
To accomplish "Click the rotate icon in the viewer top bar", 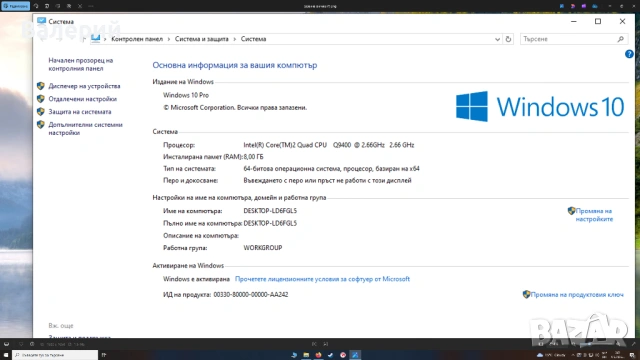I will pos(36,6).
